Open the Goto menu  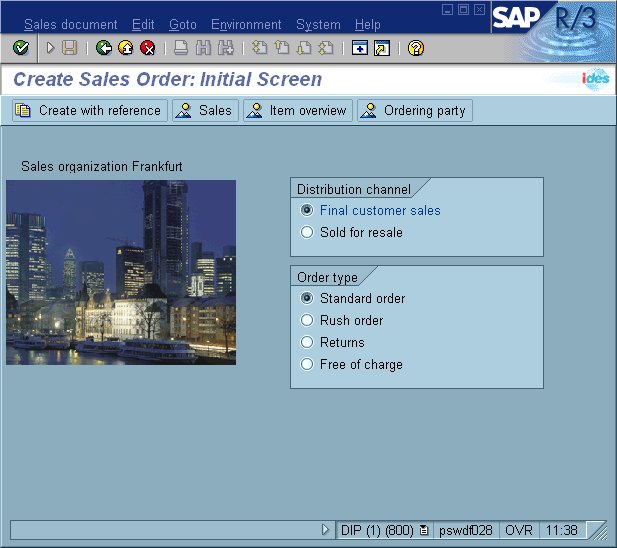182,25
